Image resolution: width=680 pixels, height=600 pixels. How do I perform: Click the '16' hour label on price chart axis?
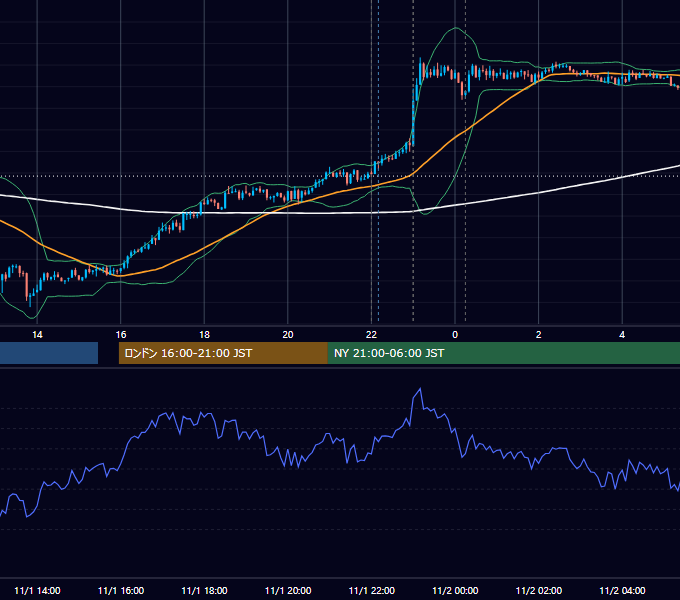(121, 335)
